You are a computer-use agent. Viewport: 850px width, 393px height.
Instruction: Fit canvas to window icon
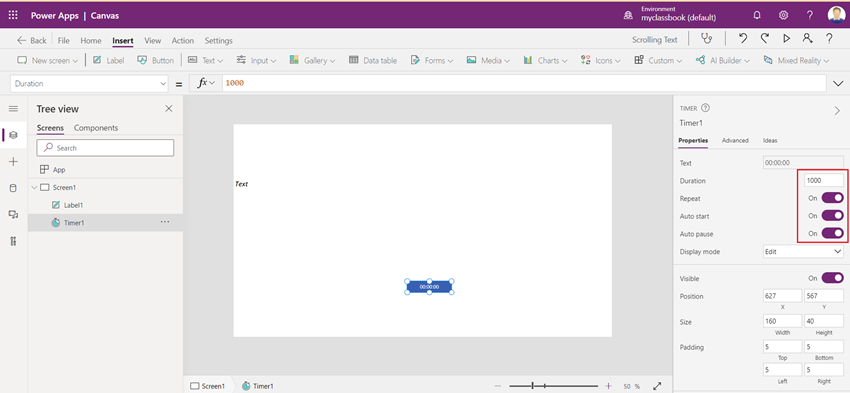657,386
